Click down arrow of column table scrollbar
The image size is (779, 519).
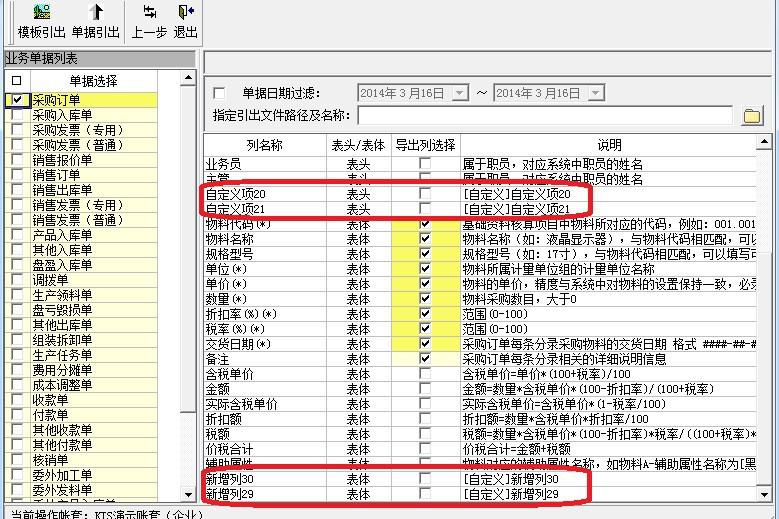pos(764,494)
